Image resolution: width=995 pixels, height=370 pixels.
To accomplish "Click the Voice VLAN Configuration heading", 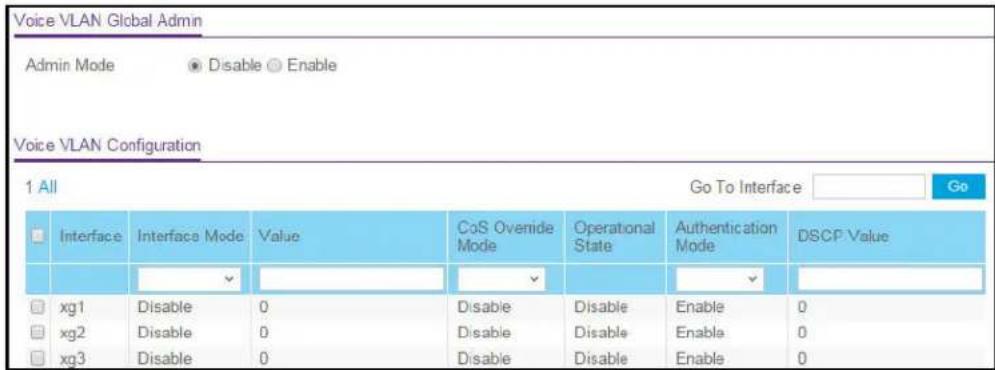I will [x=107, y=145].
